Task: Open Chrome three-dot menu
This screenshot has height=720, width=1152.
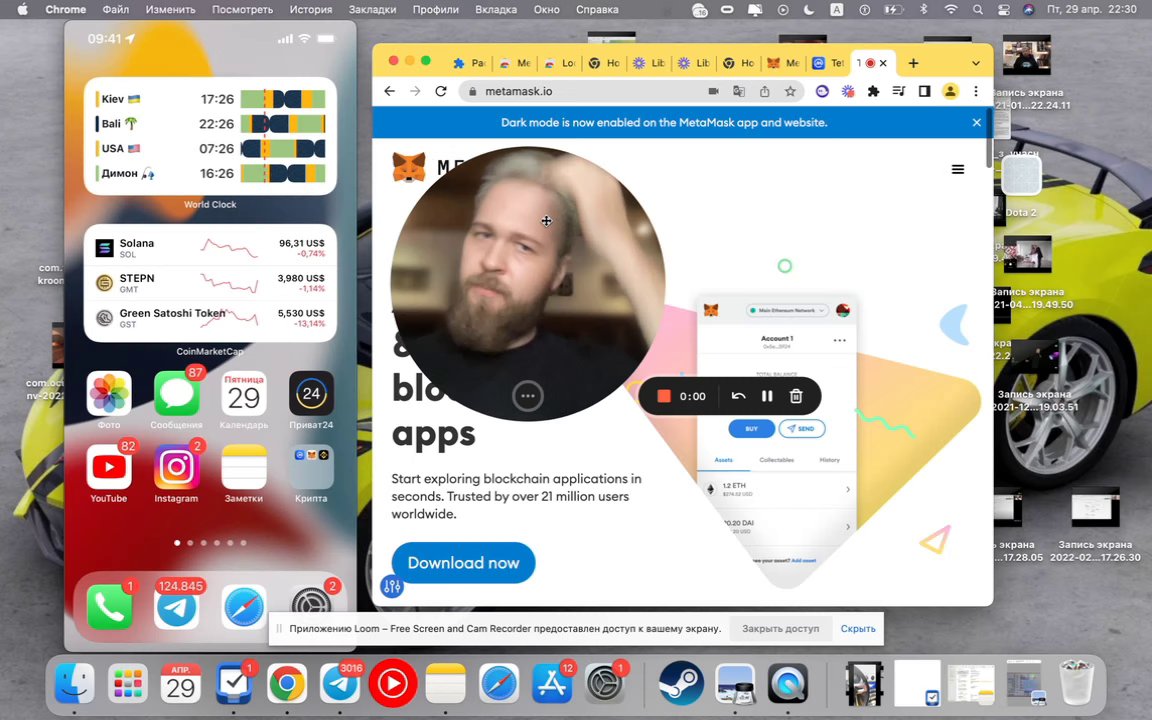Action: [976, 91]
